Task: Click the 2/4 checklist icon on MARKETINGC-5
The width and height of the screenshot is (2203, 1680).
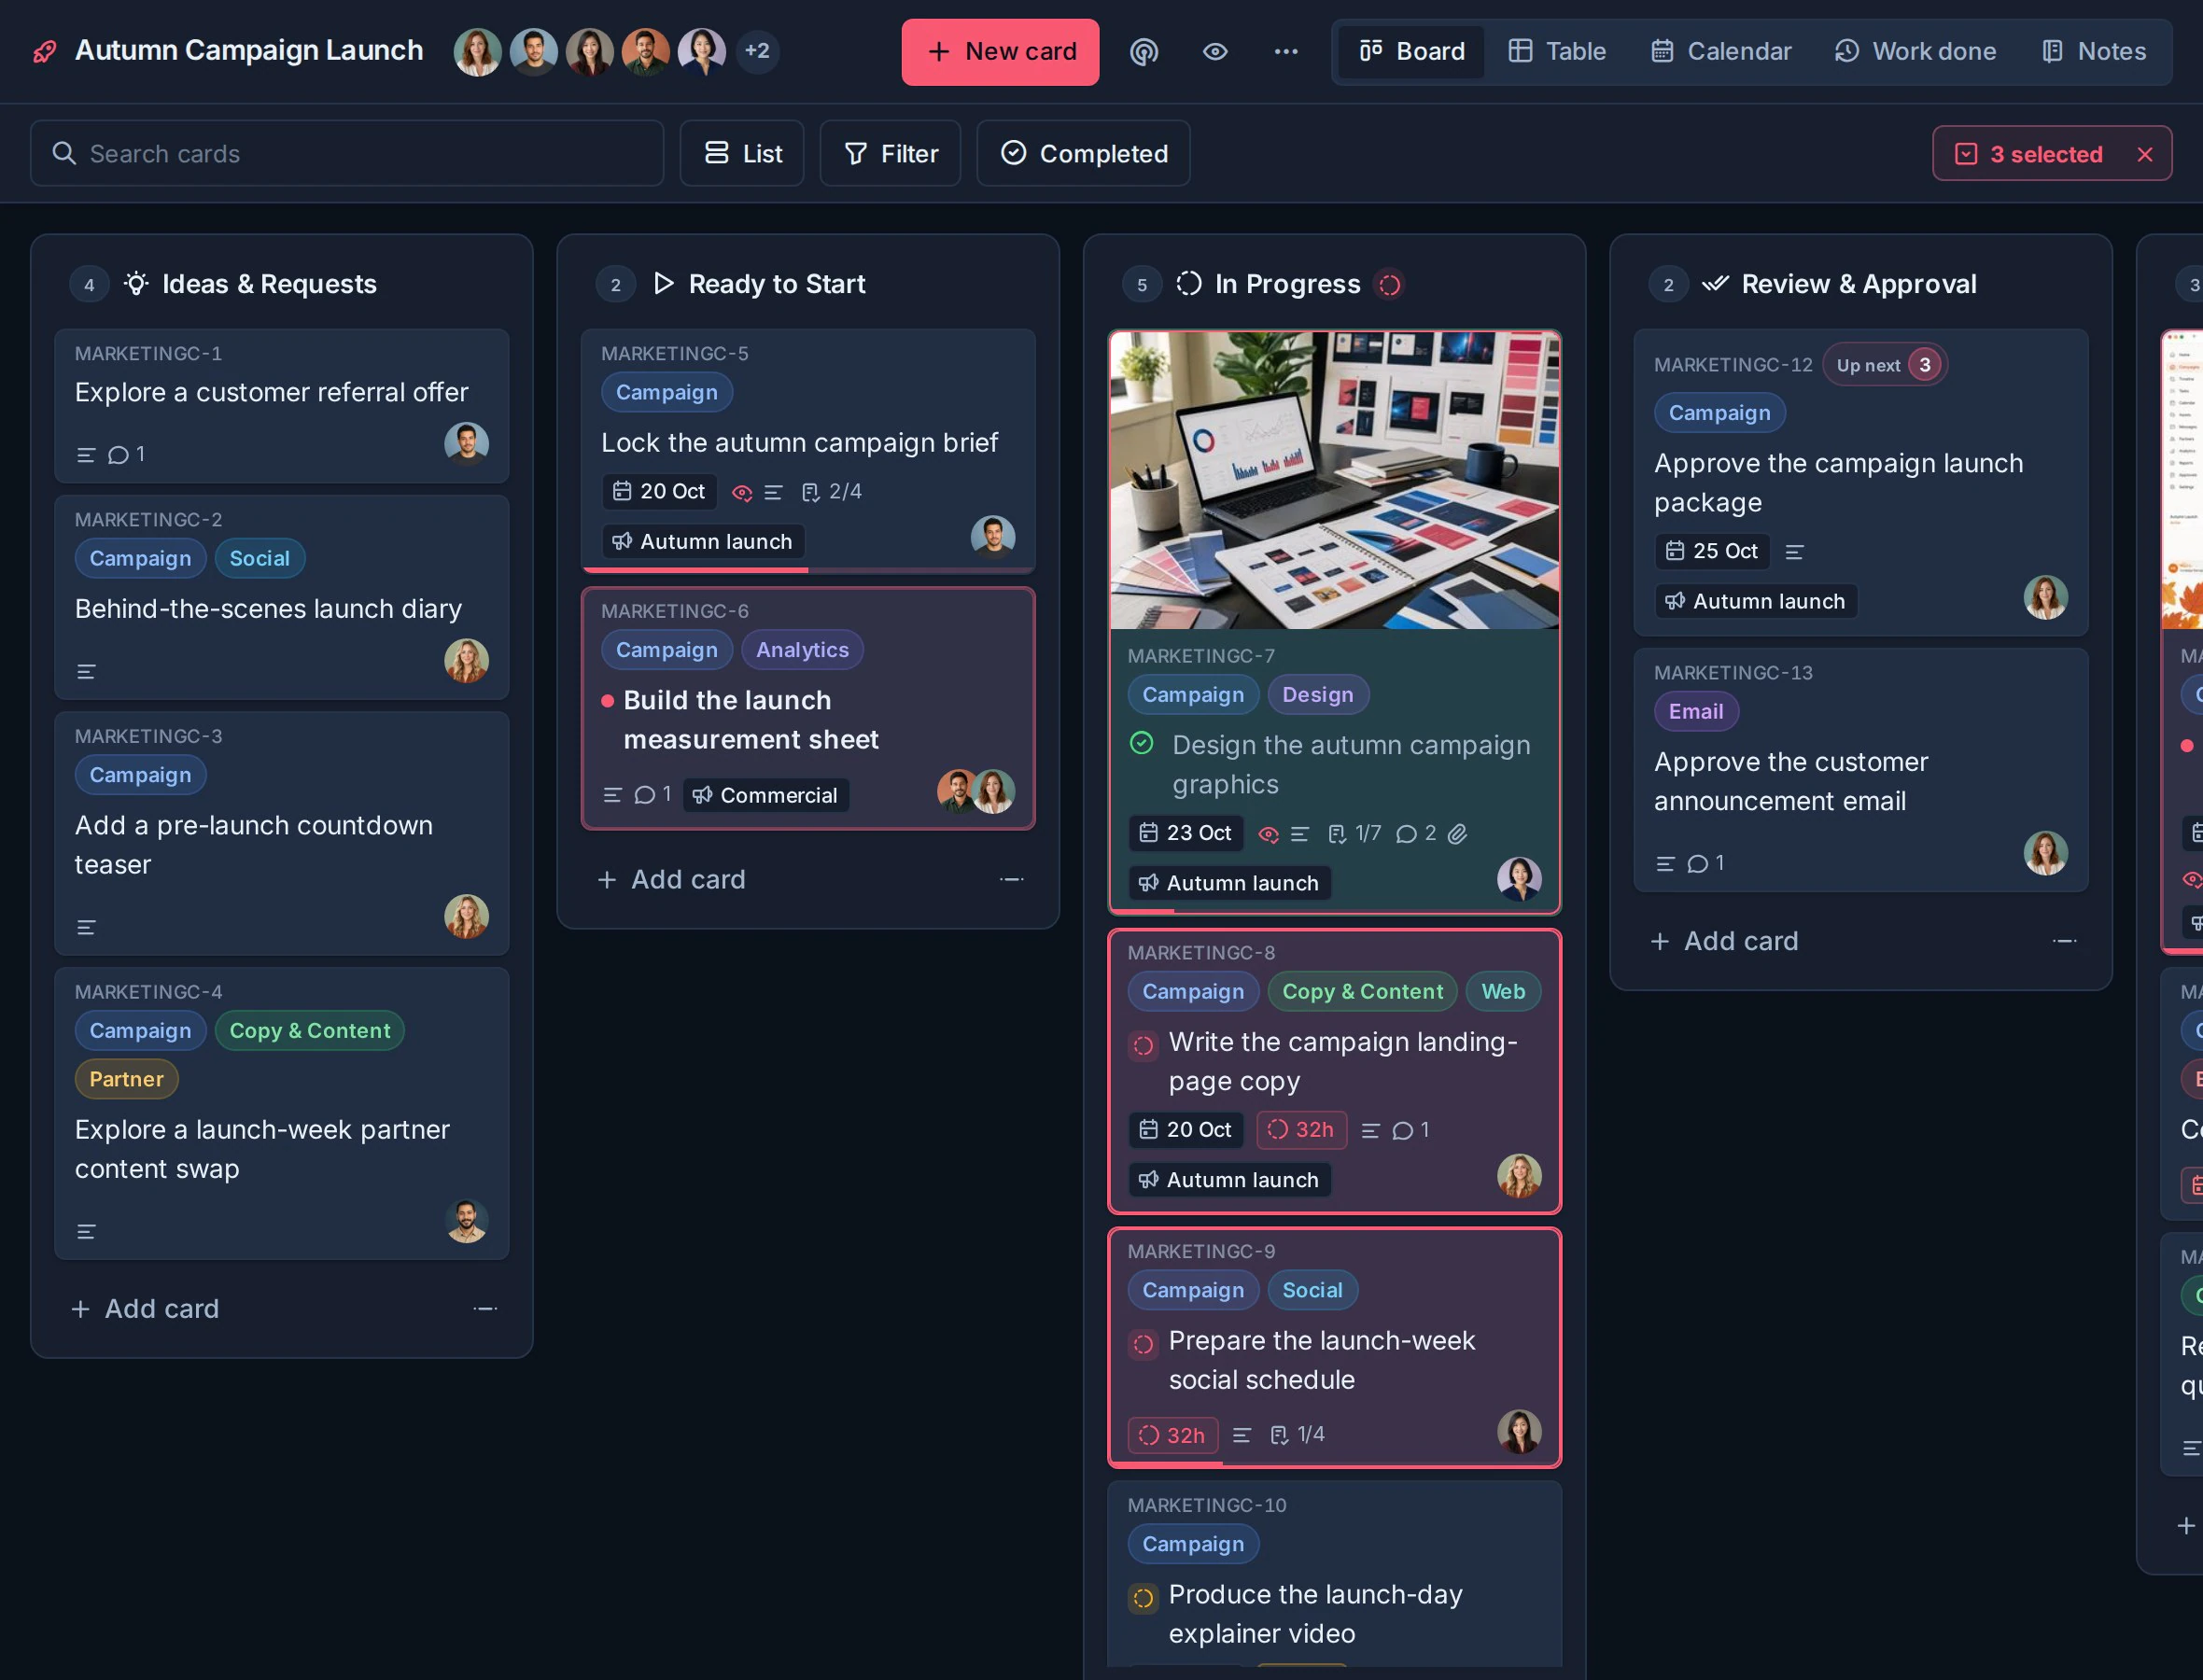Action: 811,492
